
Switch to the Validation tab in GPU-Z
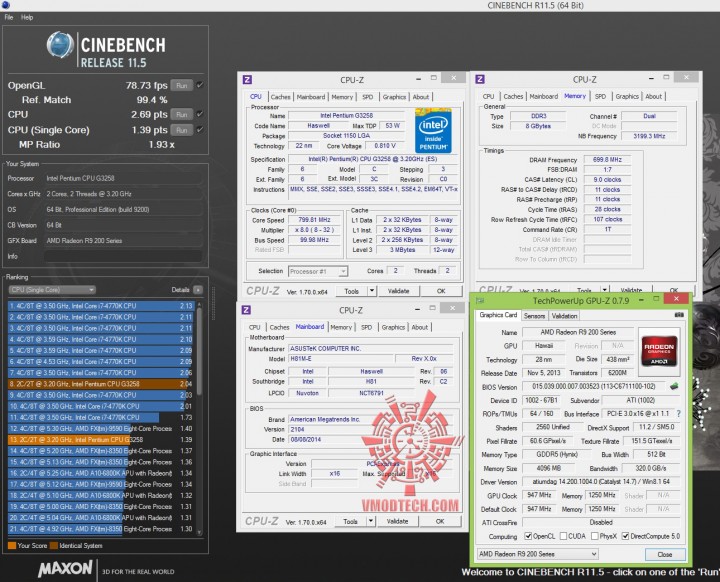coord(564,316)
